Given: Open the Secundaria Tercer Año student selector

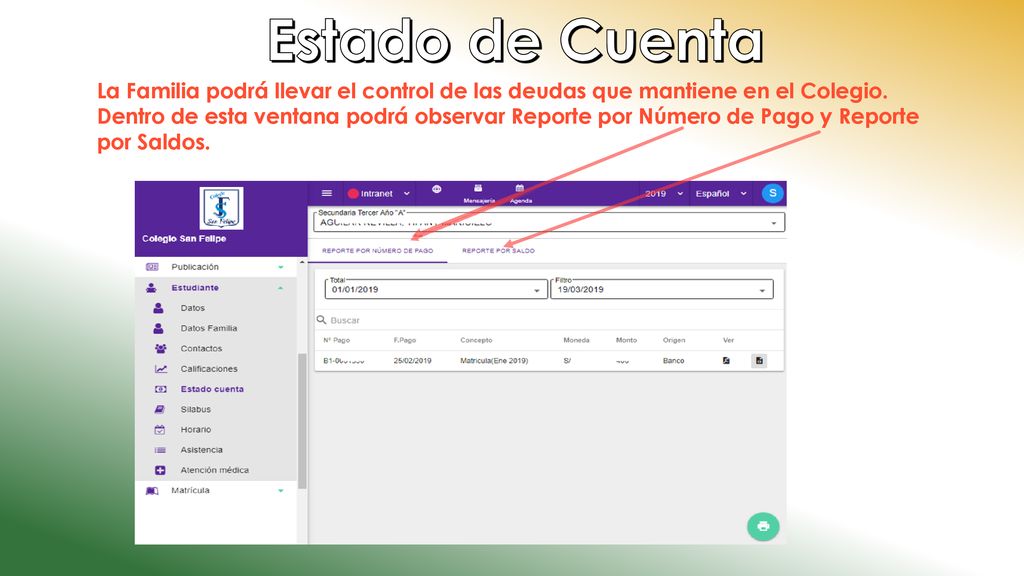Looking at the screenshot, I should pyautogui.click(x=549, y=222).
